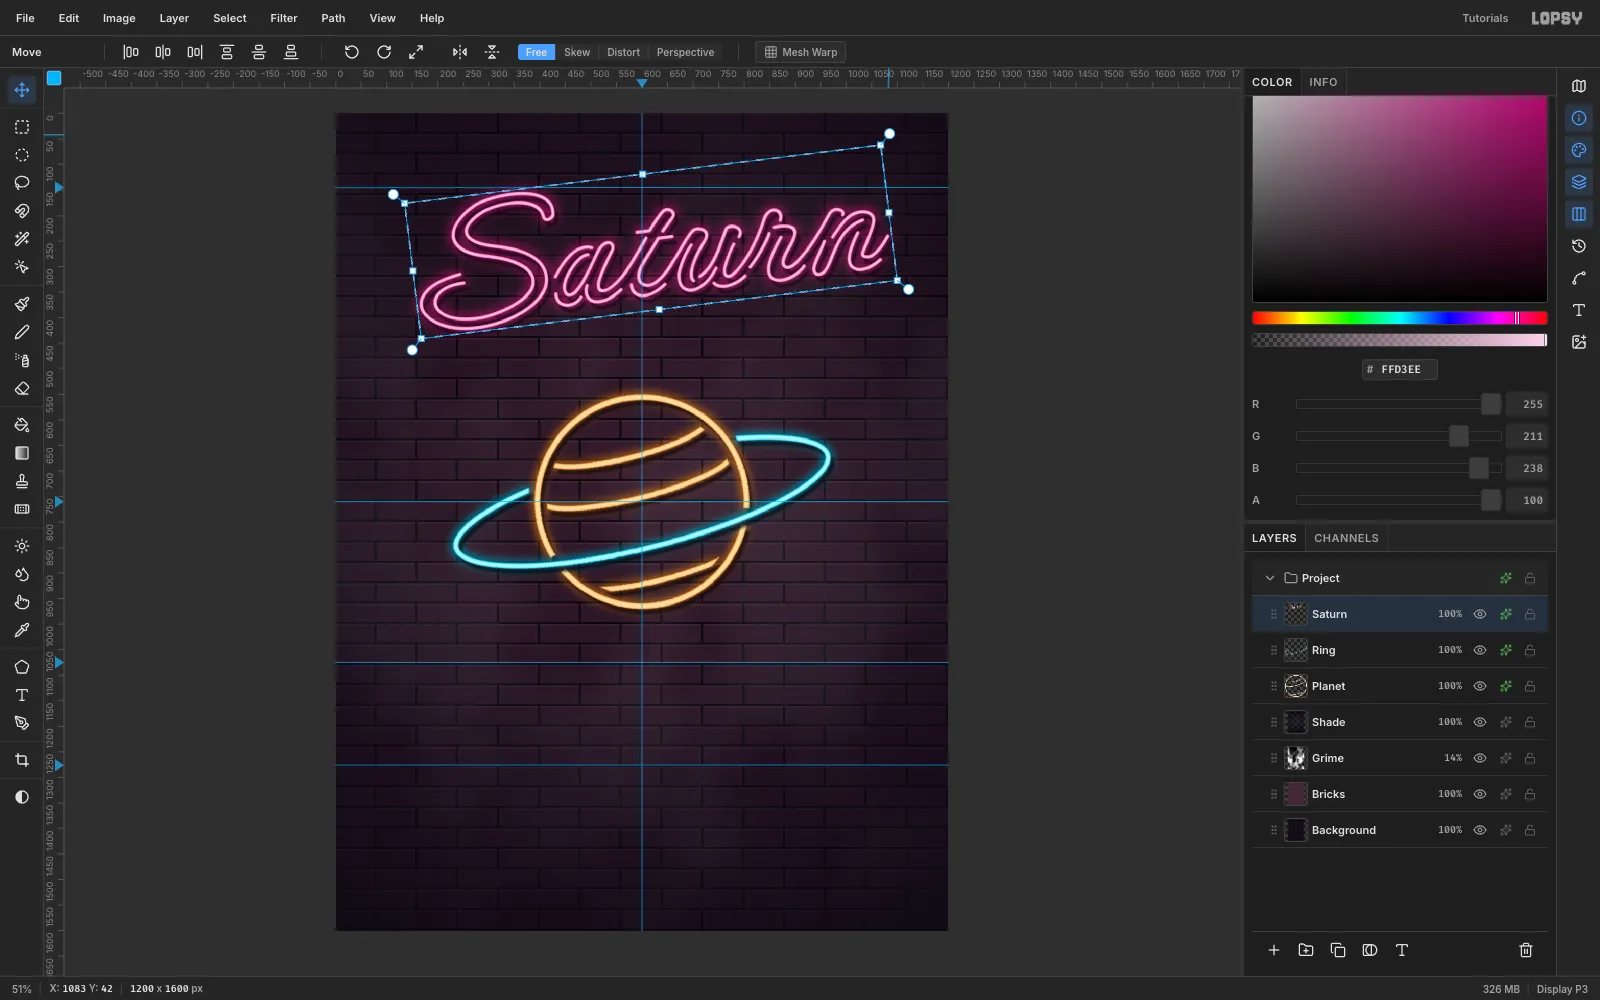Click the Mesh Warp button
1600x1000 pixels.
801,52
